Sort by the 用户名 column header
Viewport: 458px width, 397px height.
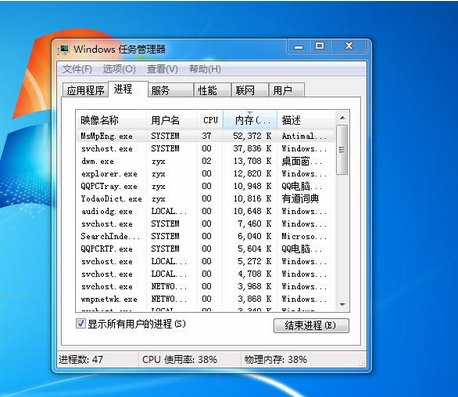pos(171,120)
